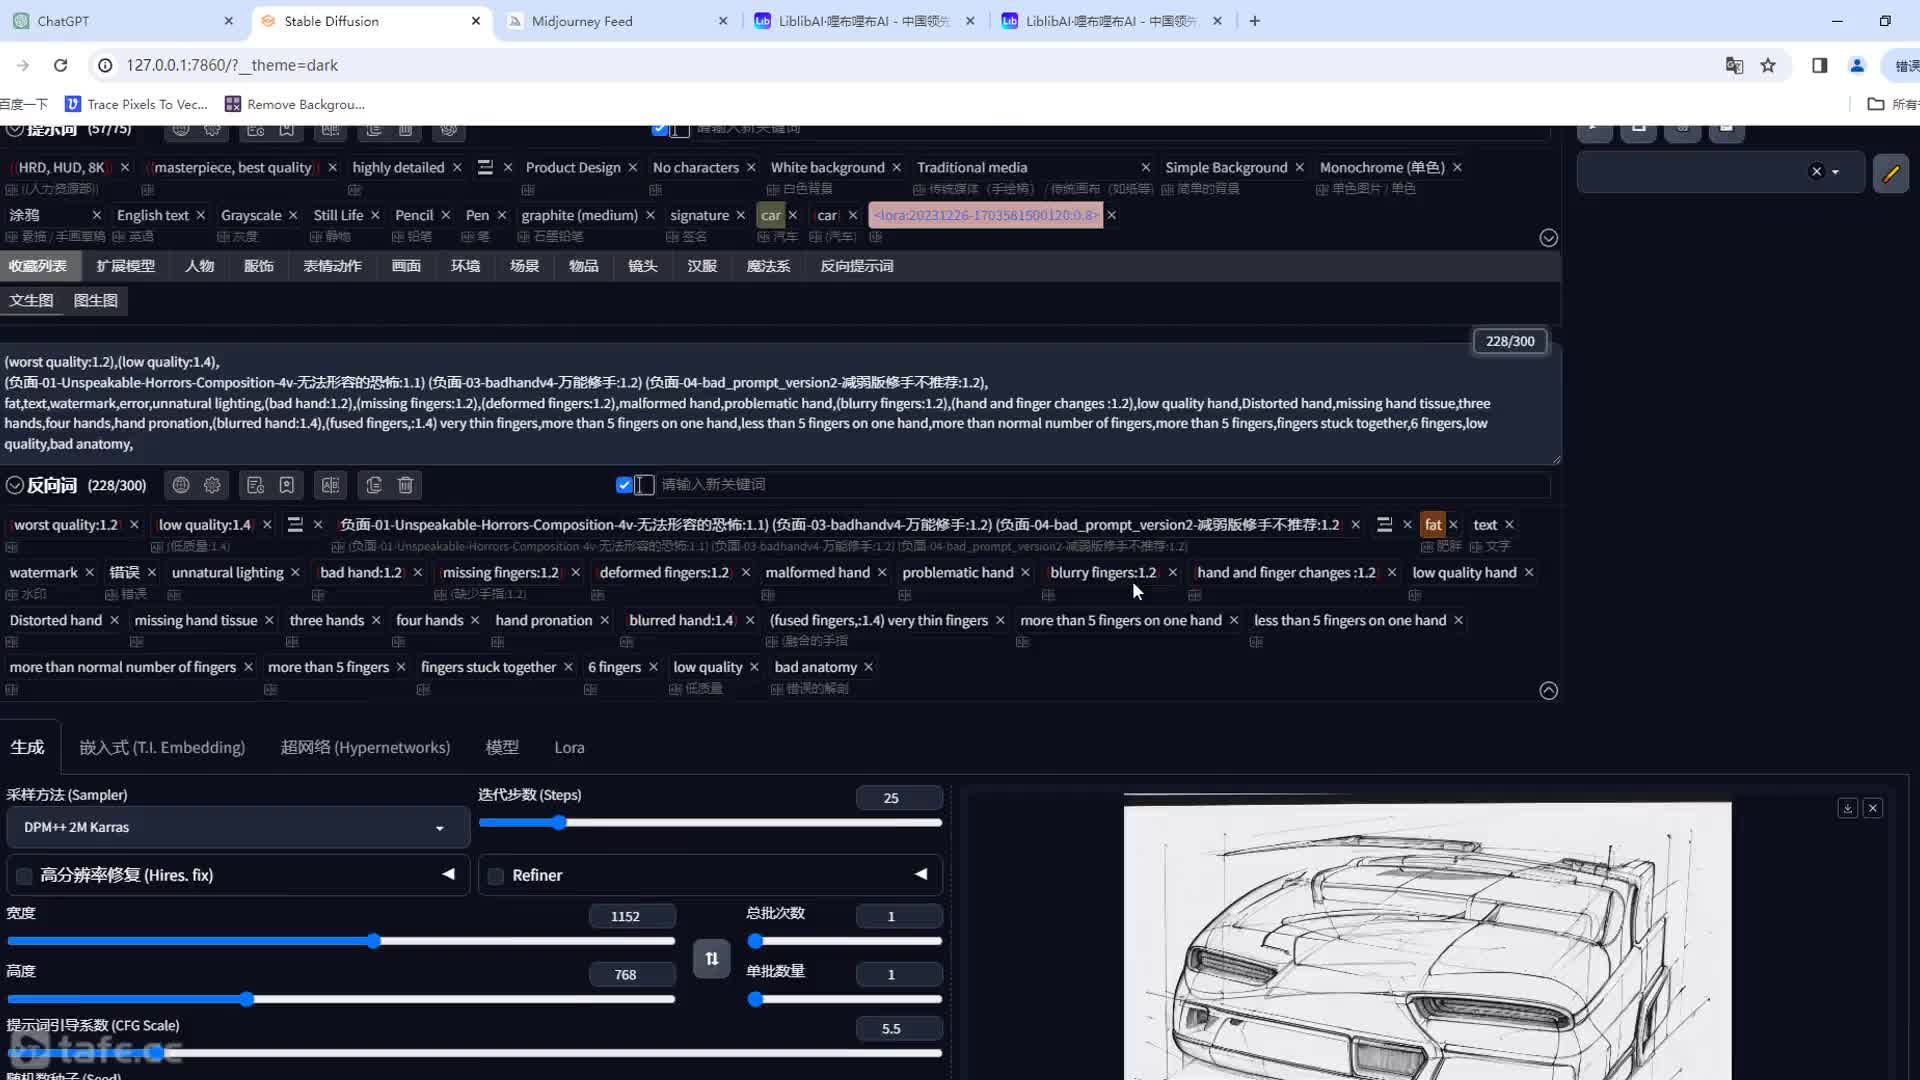Image resolution: width=1920 pixels, height=1080 pixels.
Task: Remove the 'watermark' negative keyword tag
Action: click(x=90, y=572)
